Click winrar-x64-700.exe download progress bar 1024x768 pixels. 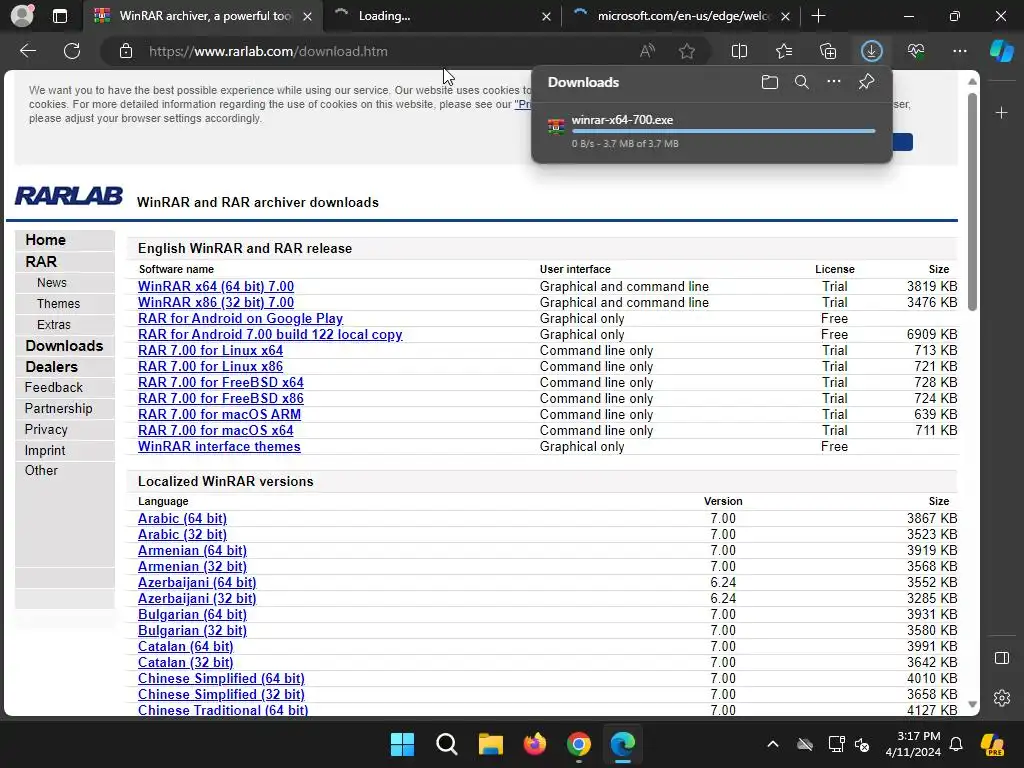(x=724, y=131)
